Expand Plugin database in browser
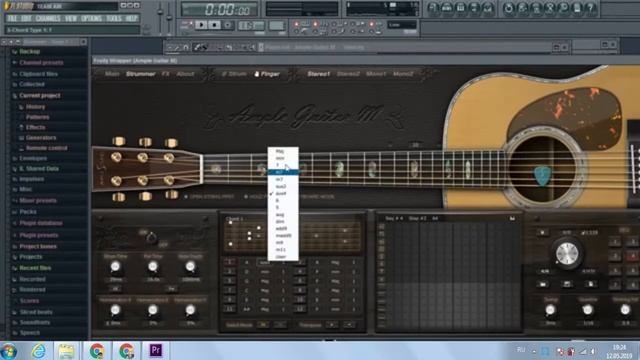The image size is (640, 360). pos(41,223)
